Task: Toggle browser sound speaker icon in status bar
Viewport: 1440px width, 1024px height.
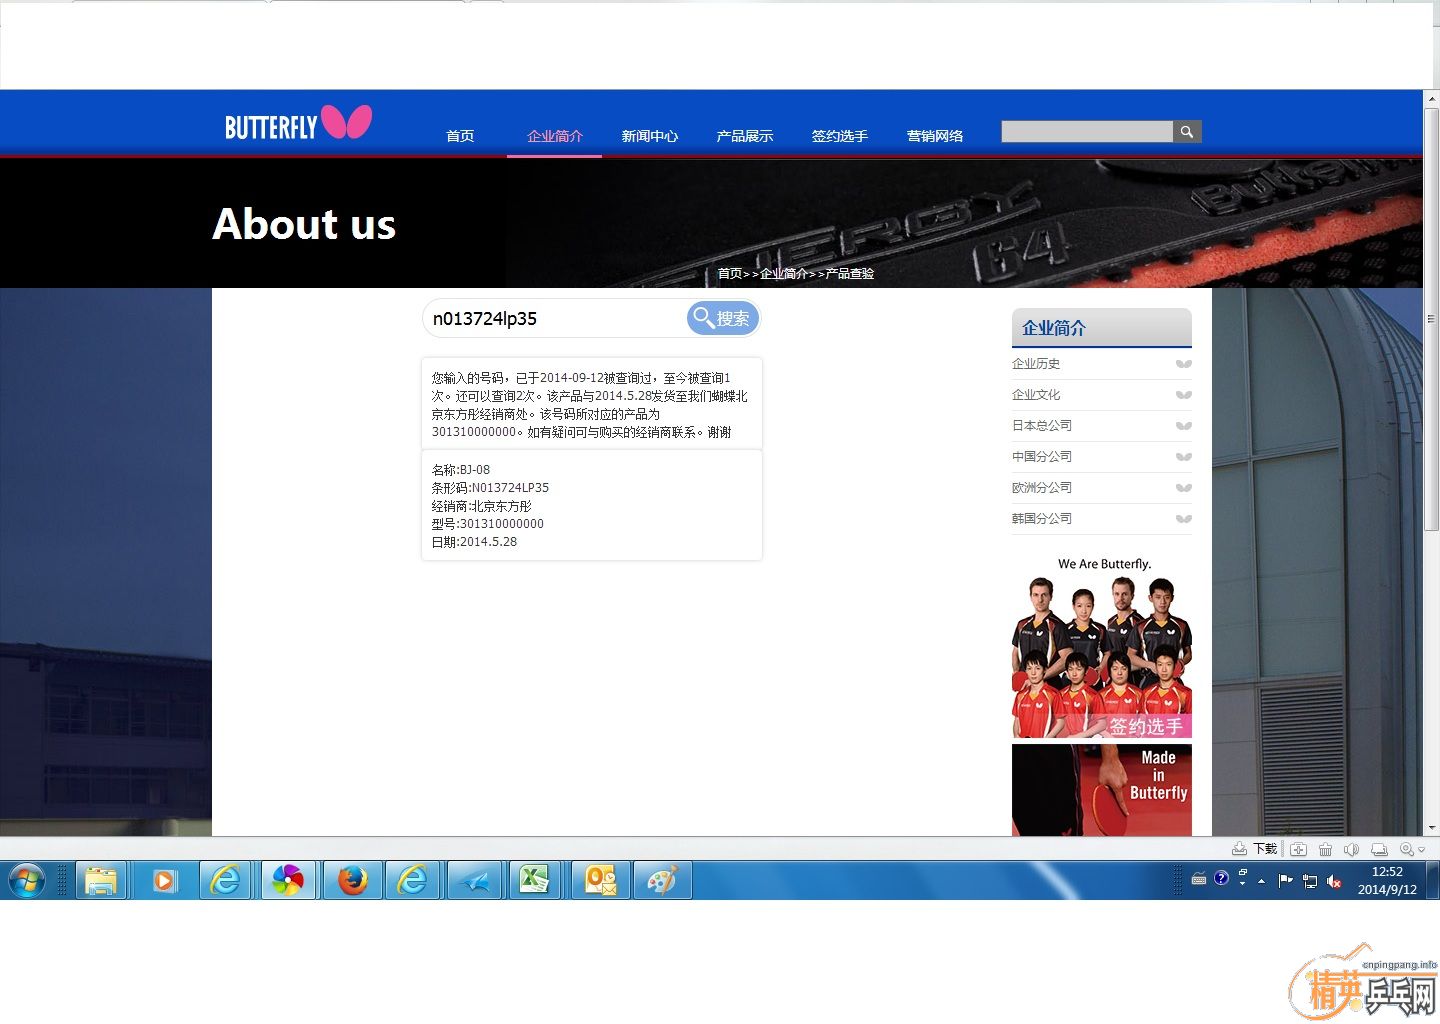Action: (x=1351, y=849)
